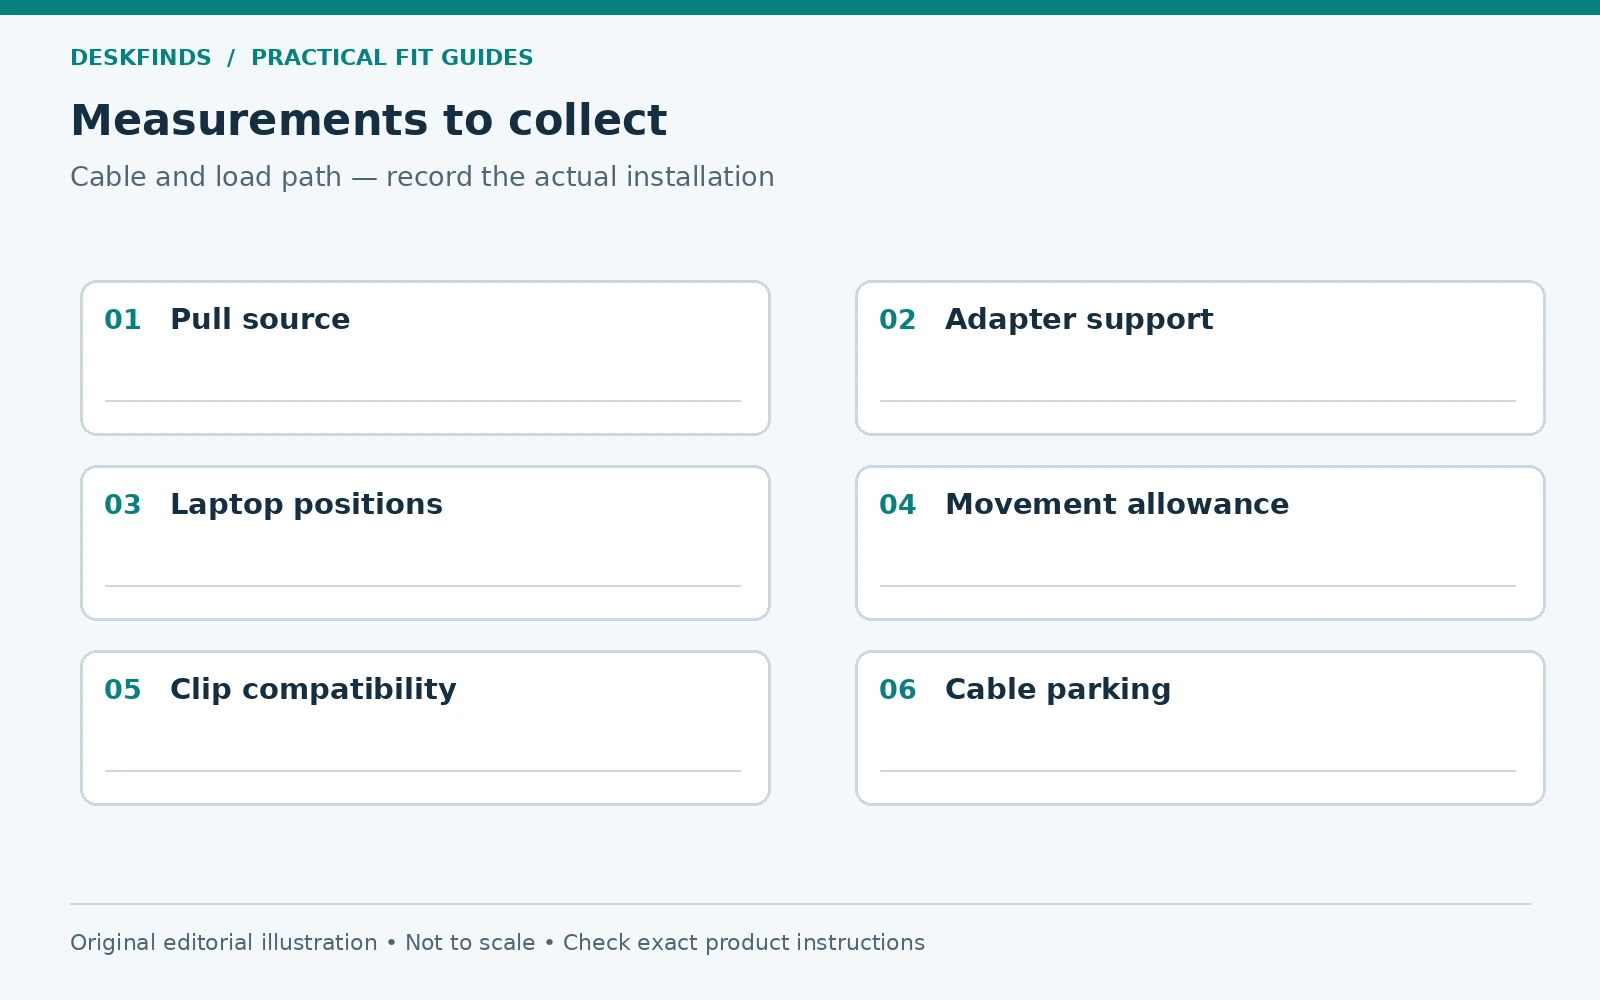Click the "Cable and load path" subtitle
Viewport: 1600px width, 1000px height.
pos(206,177)
